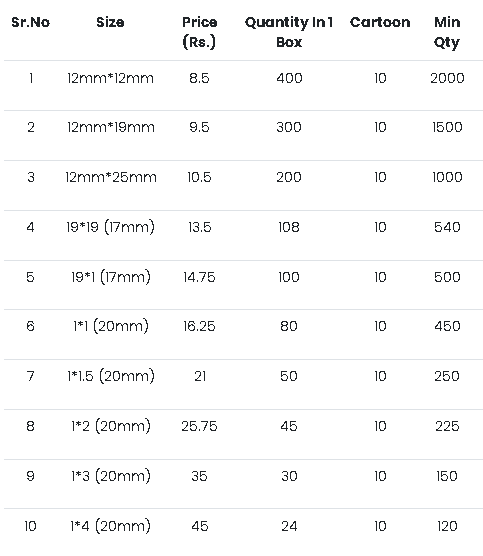This screenshot has height=556, width=483.
Task: Select the price value 25.75
Action: (199, 427)
